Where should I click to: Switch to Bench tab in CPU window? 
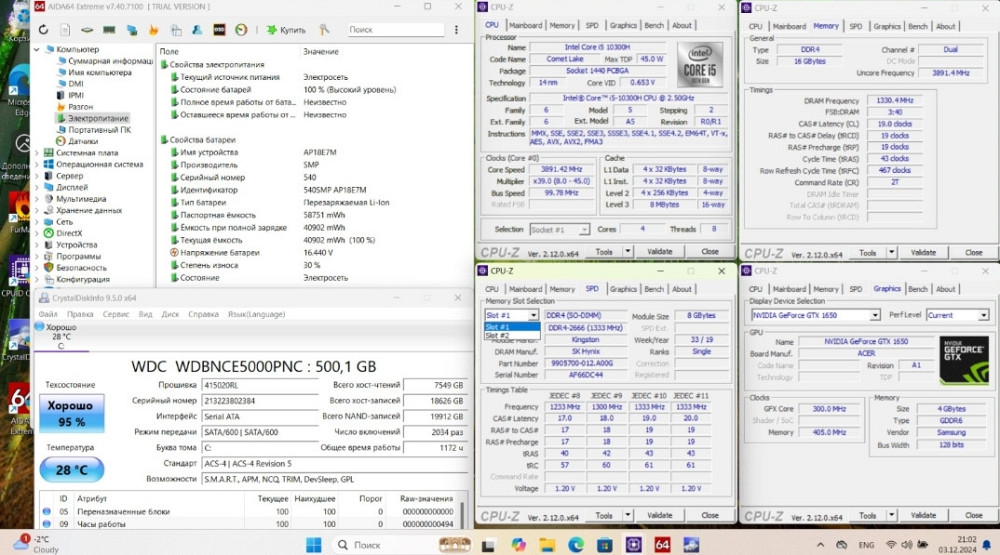tap(654, 26)
